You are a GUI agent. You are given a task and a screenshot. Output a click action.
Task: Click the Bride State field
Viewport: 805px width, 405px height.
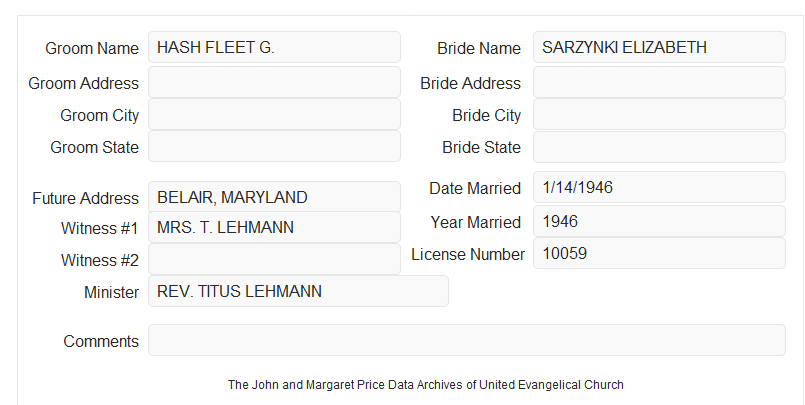pyautogui.click(x=659, y=147)
